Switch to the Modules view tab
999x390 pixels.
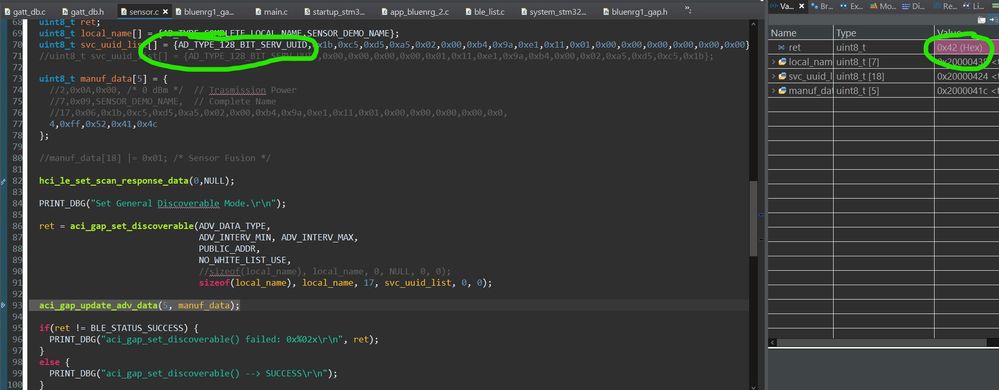tap(882, 6)
